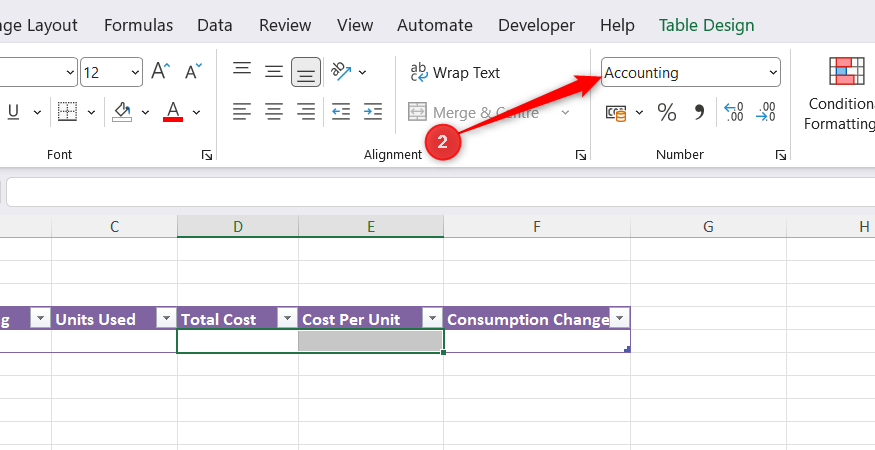
Task: Increase the indent
Action: (x=373, y=112)
